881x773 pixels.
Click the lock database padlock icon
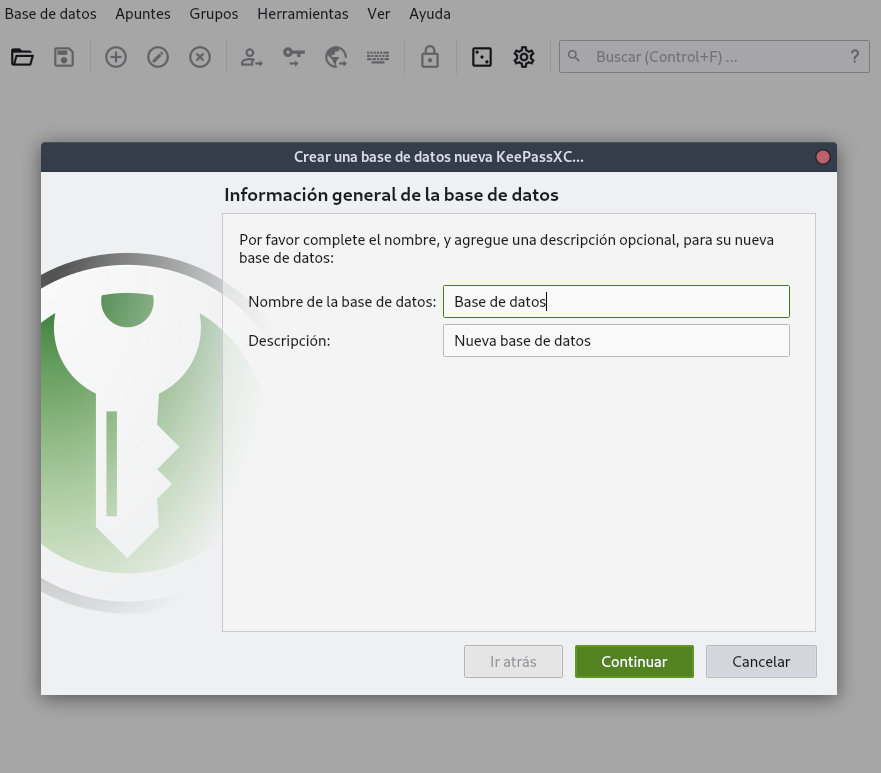(x=430, y=57)
